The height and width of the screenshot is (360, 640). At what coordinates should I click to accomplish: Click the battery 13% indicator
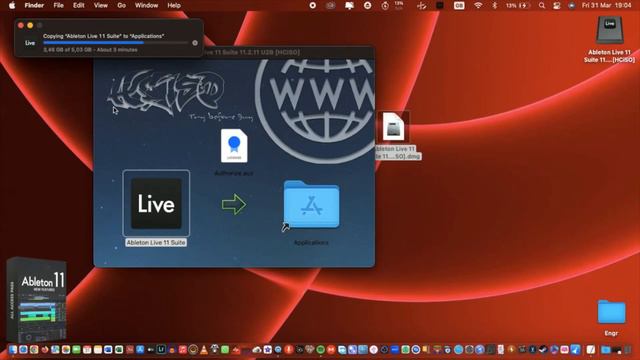coord(518,5)
